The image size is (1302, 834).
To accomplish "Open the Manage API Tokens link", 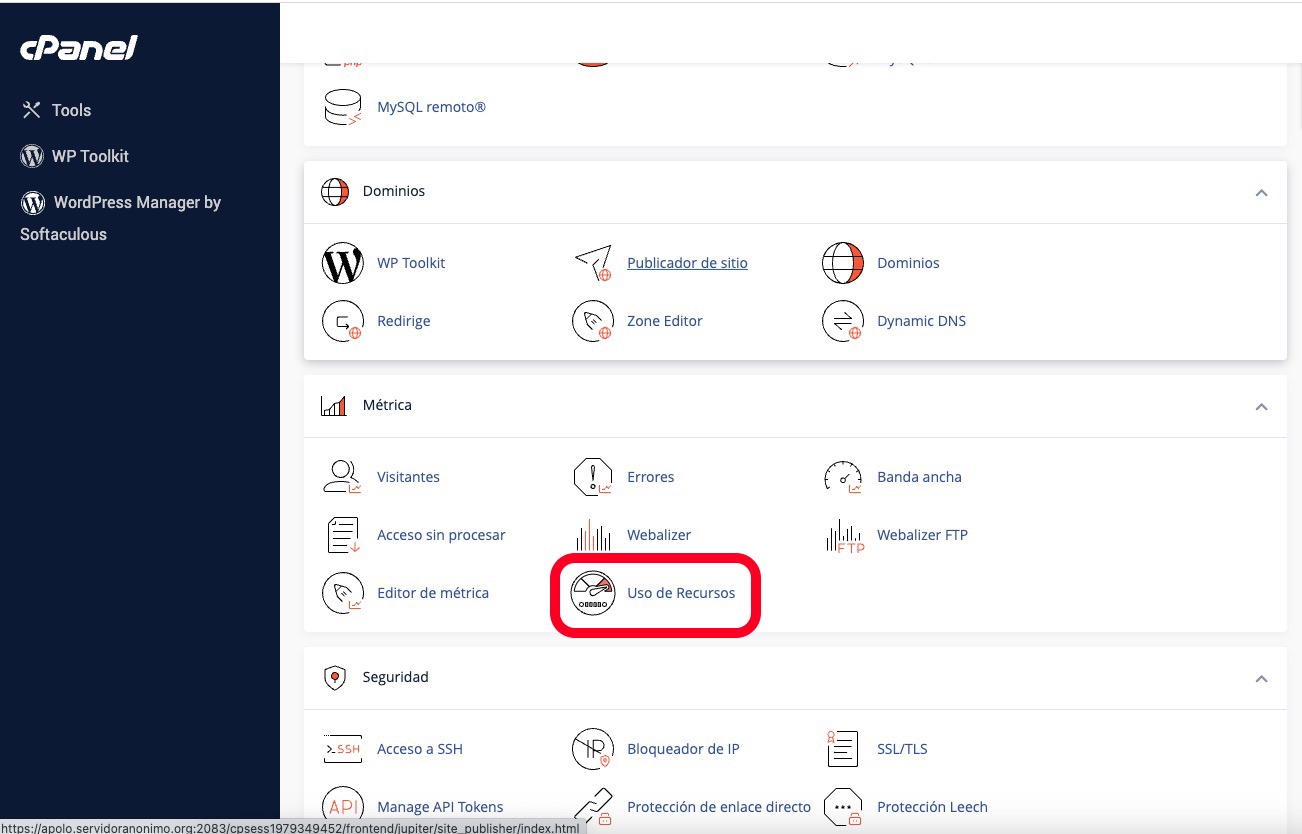I will pos(440,807).
